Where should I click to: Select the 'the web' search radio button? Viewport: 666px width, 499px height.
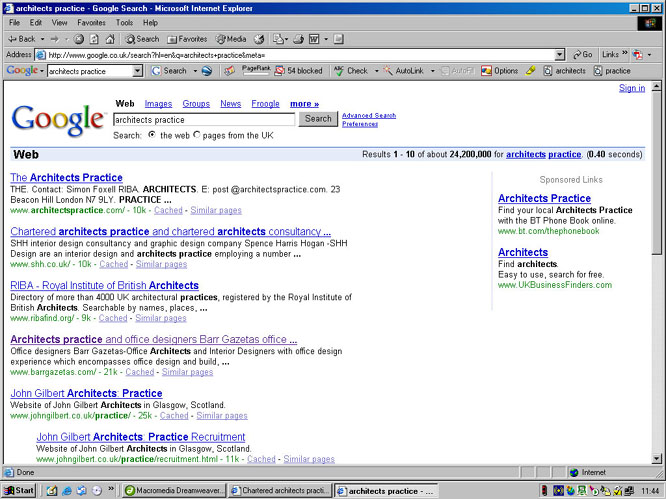coord(152,134)
